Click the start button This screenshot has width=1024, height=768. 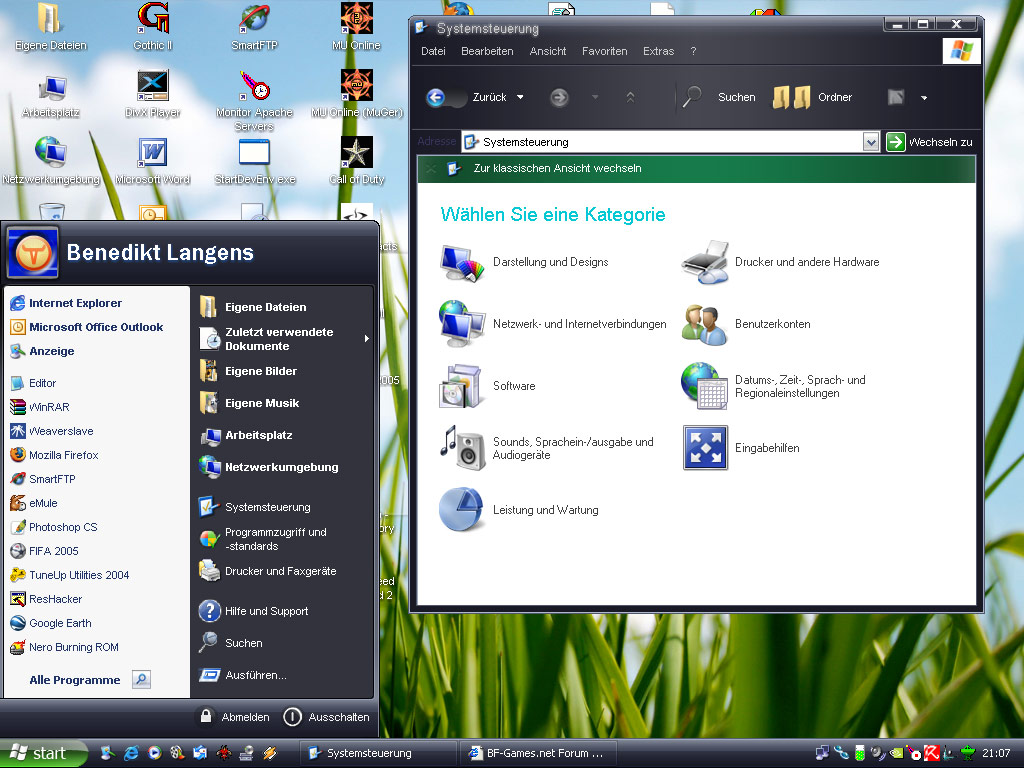click(44, 753)
